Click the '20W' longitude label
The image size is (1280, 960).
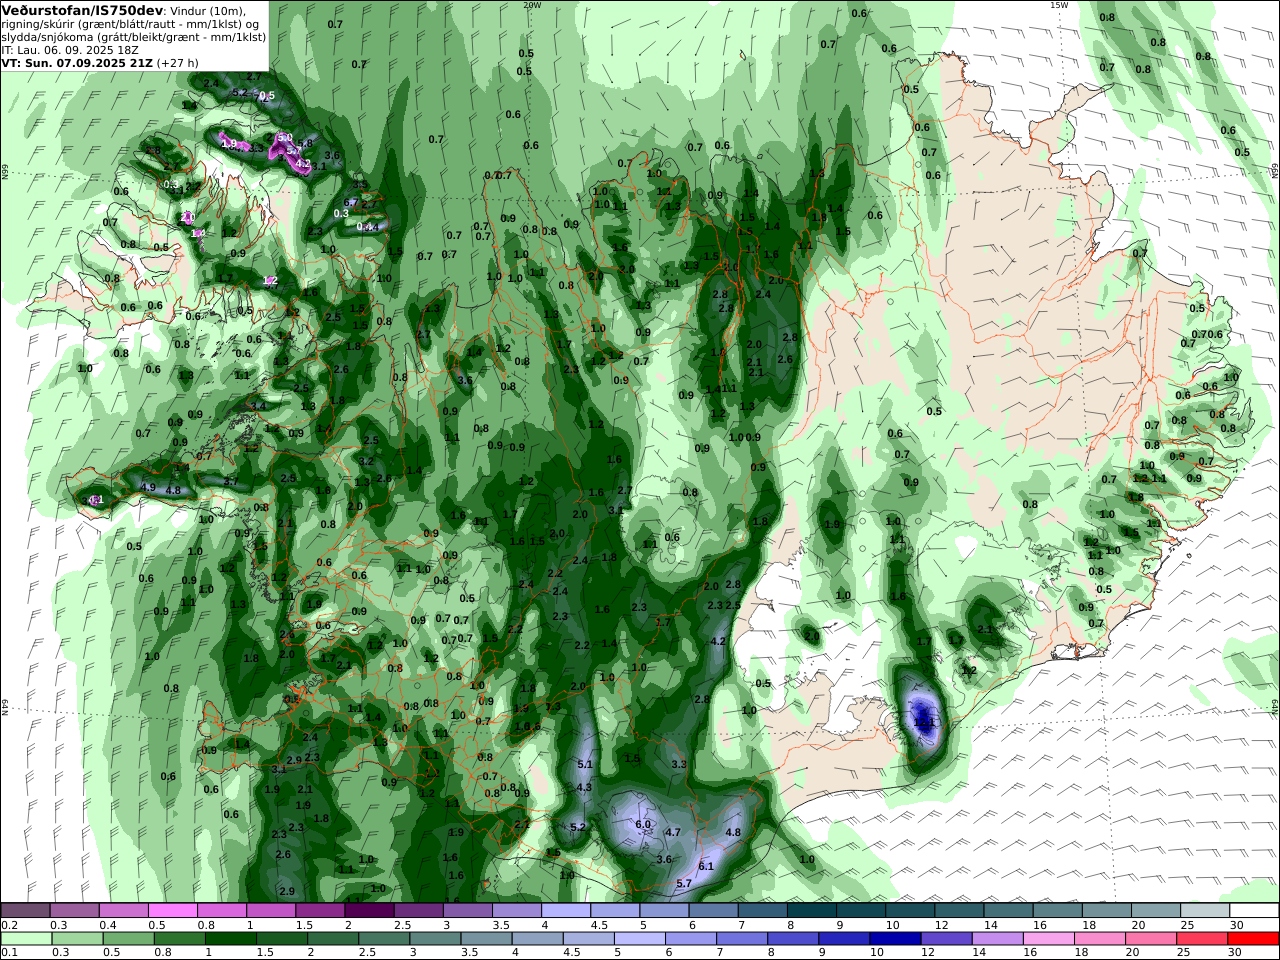[532, 5]
